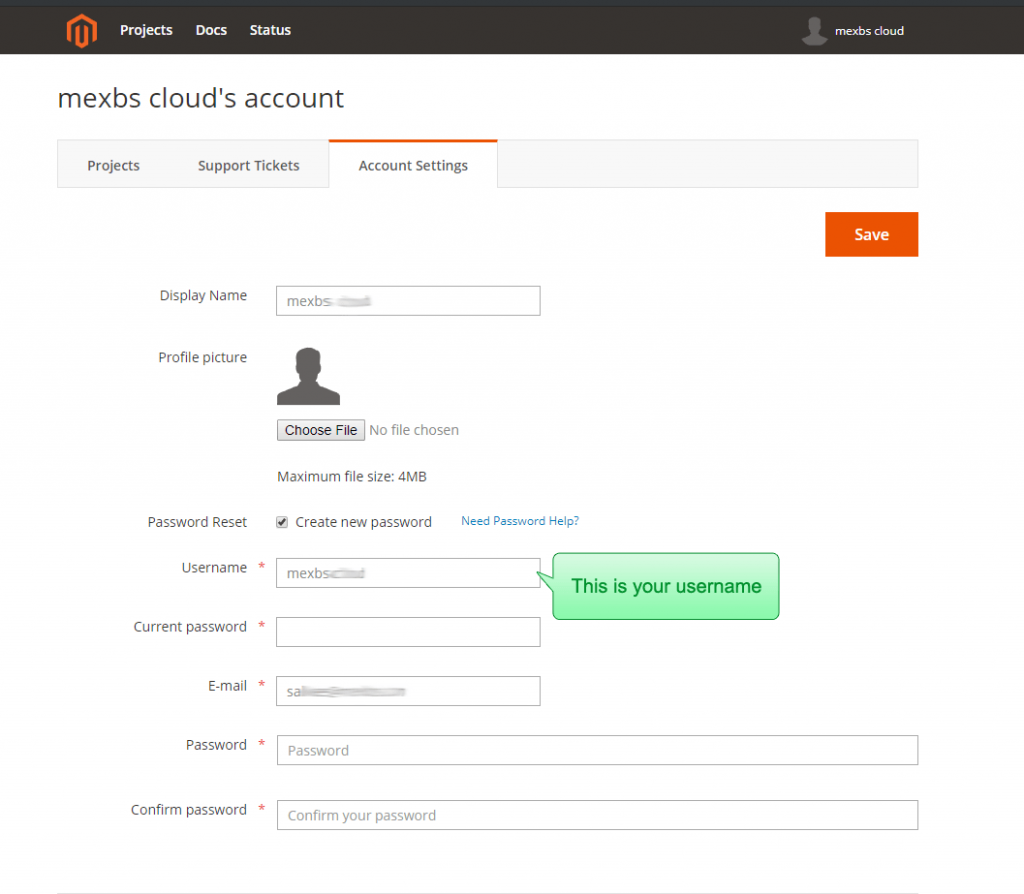Click the user avatar icon in header
Screen dimensions: 1024x894
pyautogui.click(x=814, y=31)
